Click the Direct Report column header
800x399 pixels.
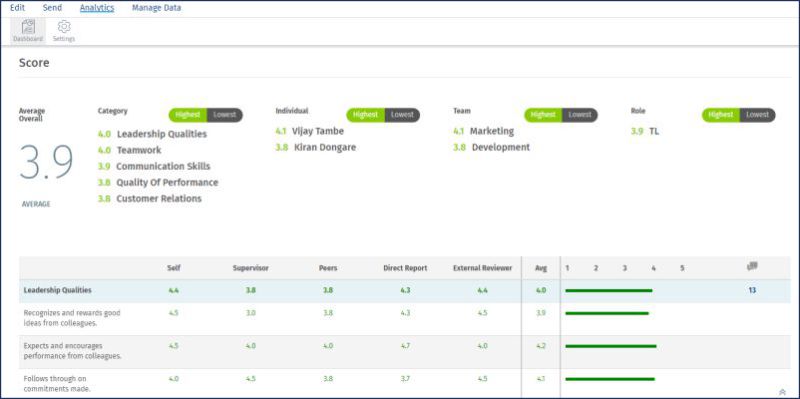pyautogui.click(x=405, y=268)
